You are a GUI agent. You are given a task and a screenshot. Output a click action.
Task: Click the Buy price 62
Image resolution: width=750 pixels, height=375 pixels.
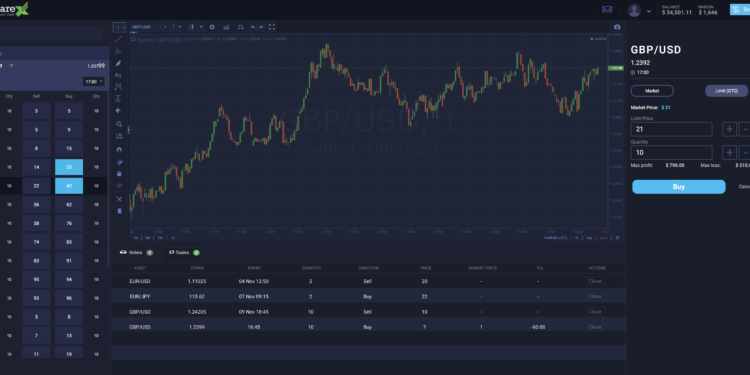69,205
